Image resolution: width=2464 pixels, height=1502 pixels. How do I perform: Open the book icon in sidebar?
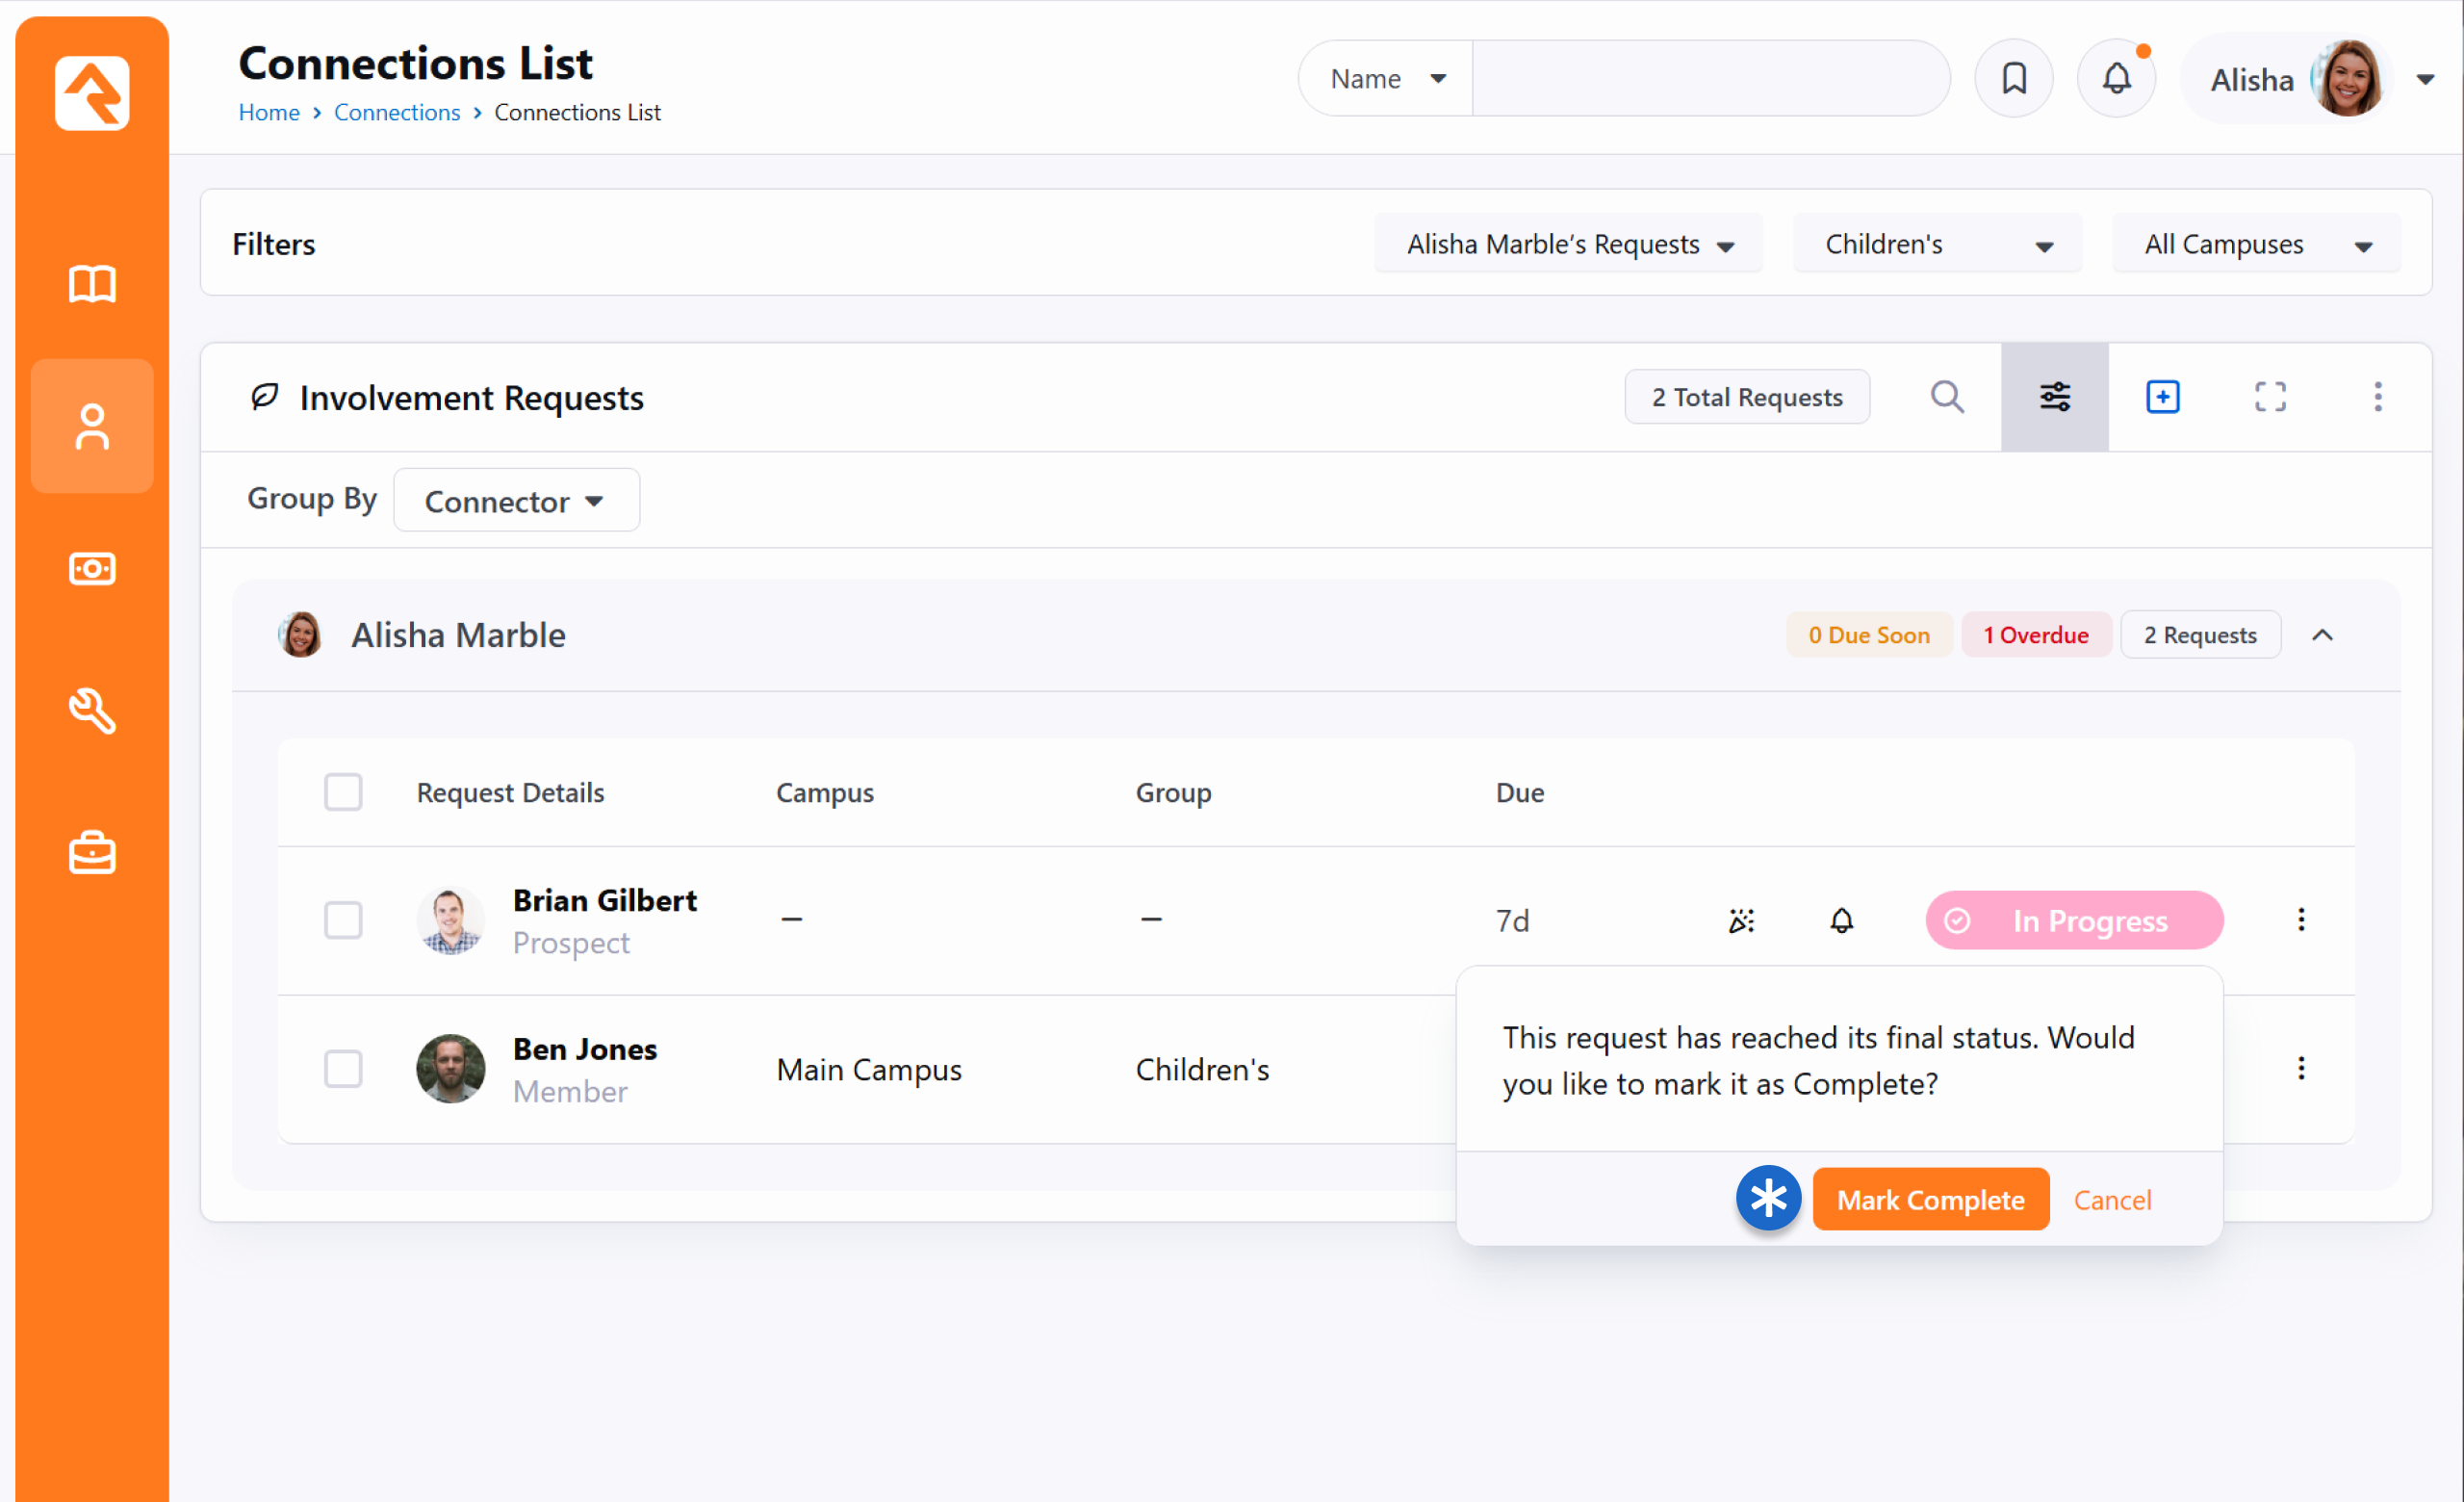point(92,284)
